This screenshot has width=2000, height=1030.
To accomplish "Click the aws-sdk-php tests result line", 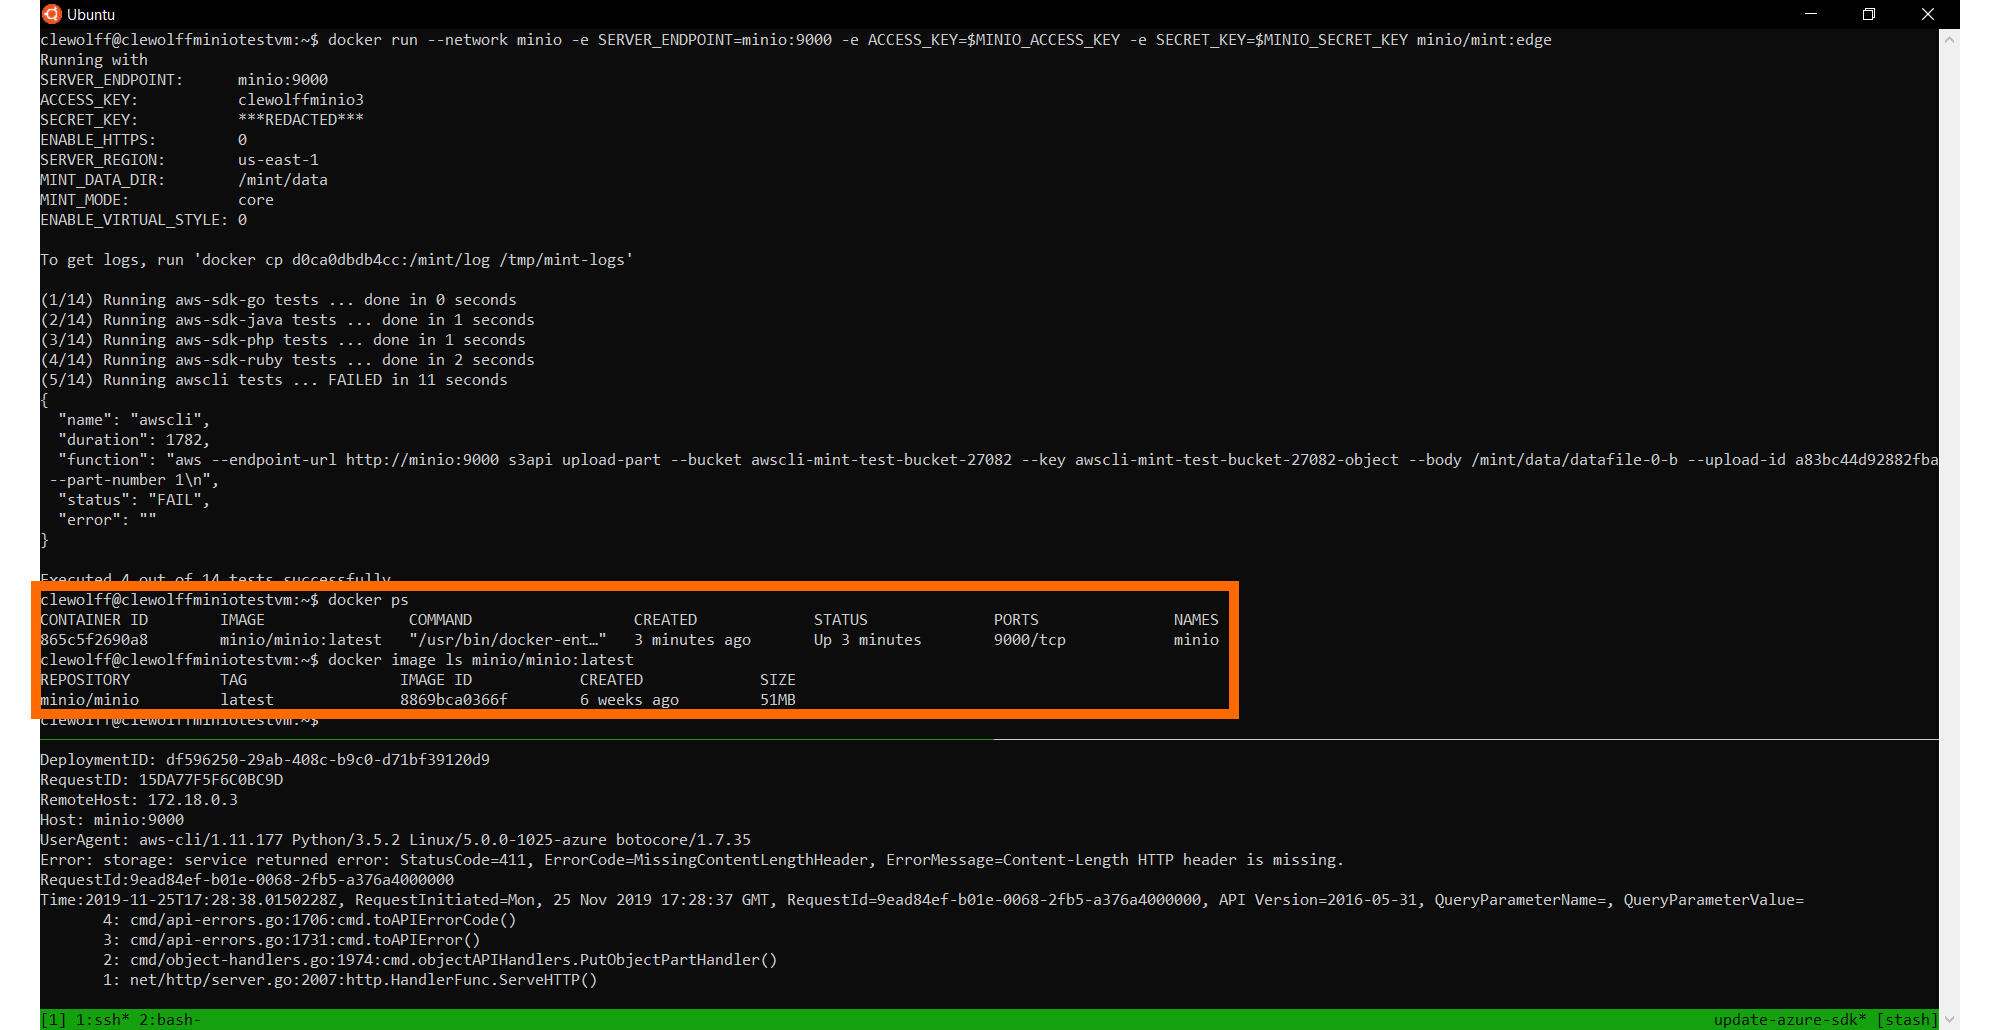I will click(x=283, y=340).
